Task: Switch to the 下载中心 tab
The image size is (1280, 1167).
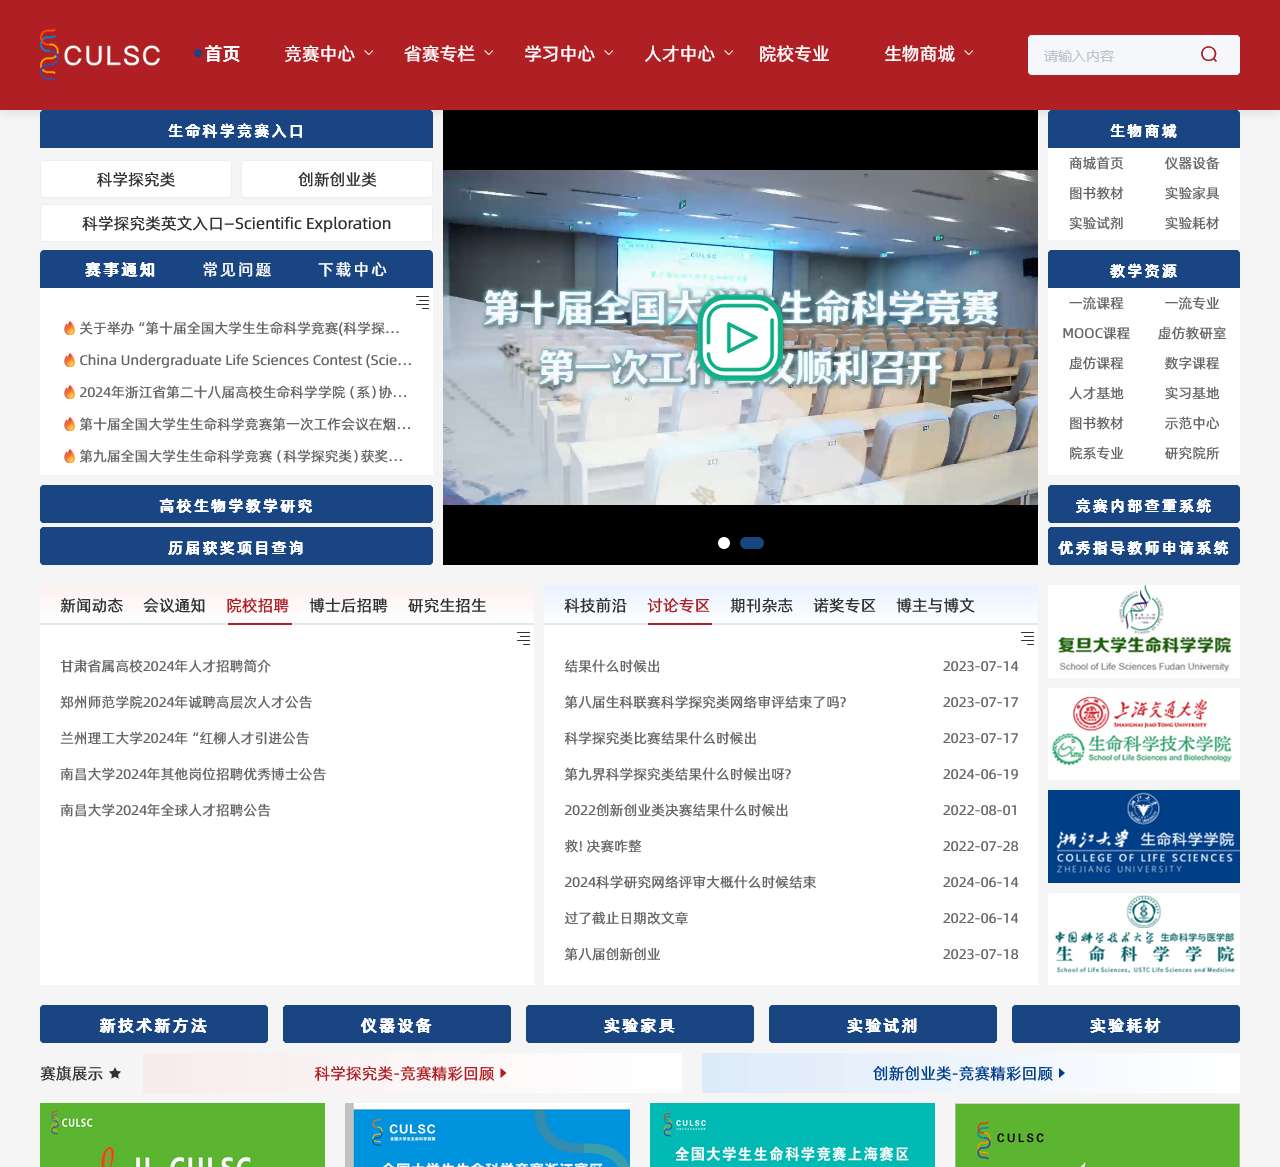Action: tap(351, 269)
